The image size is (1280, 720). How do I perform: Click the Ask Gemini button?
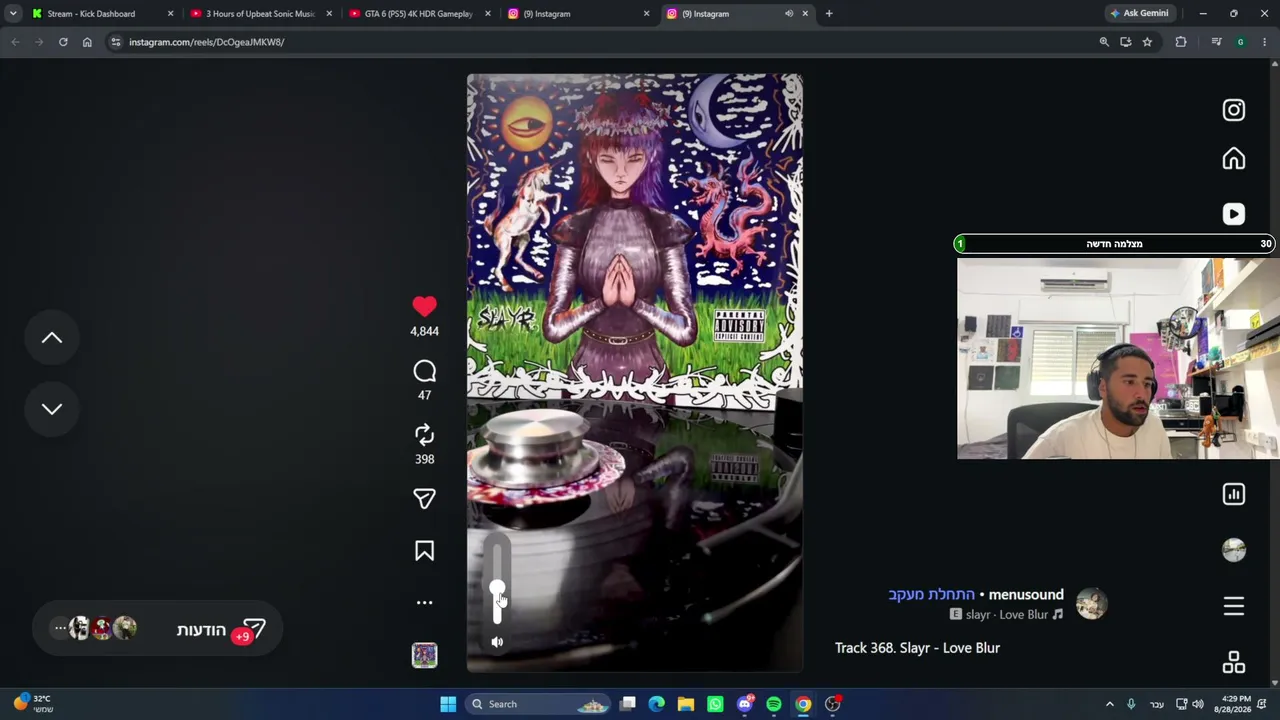tap(1138, 14)
